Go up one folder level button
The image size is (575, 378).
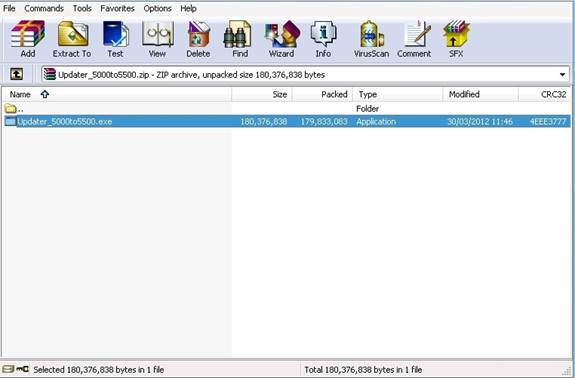16,74
